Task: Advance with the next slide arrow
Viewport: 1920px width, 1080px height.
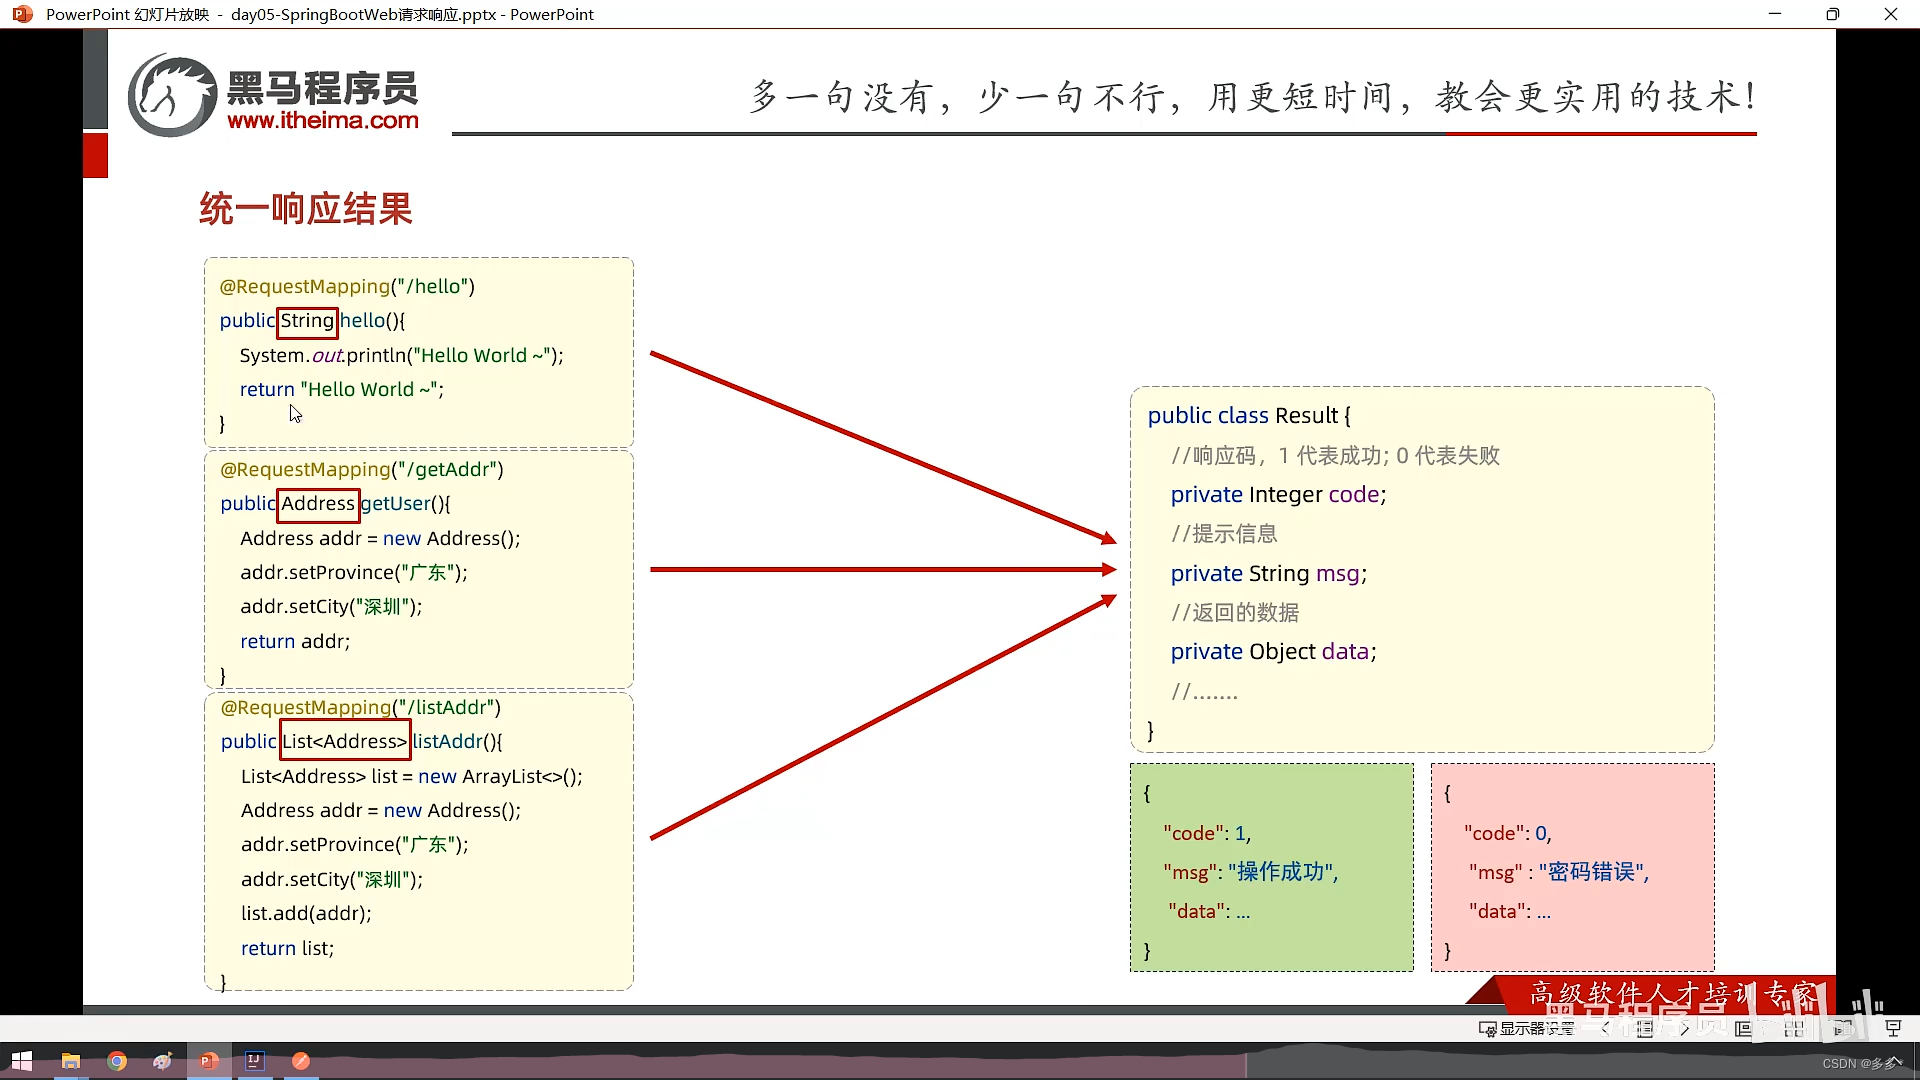Action: [1685, 1028]
